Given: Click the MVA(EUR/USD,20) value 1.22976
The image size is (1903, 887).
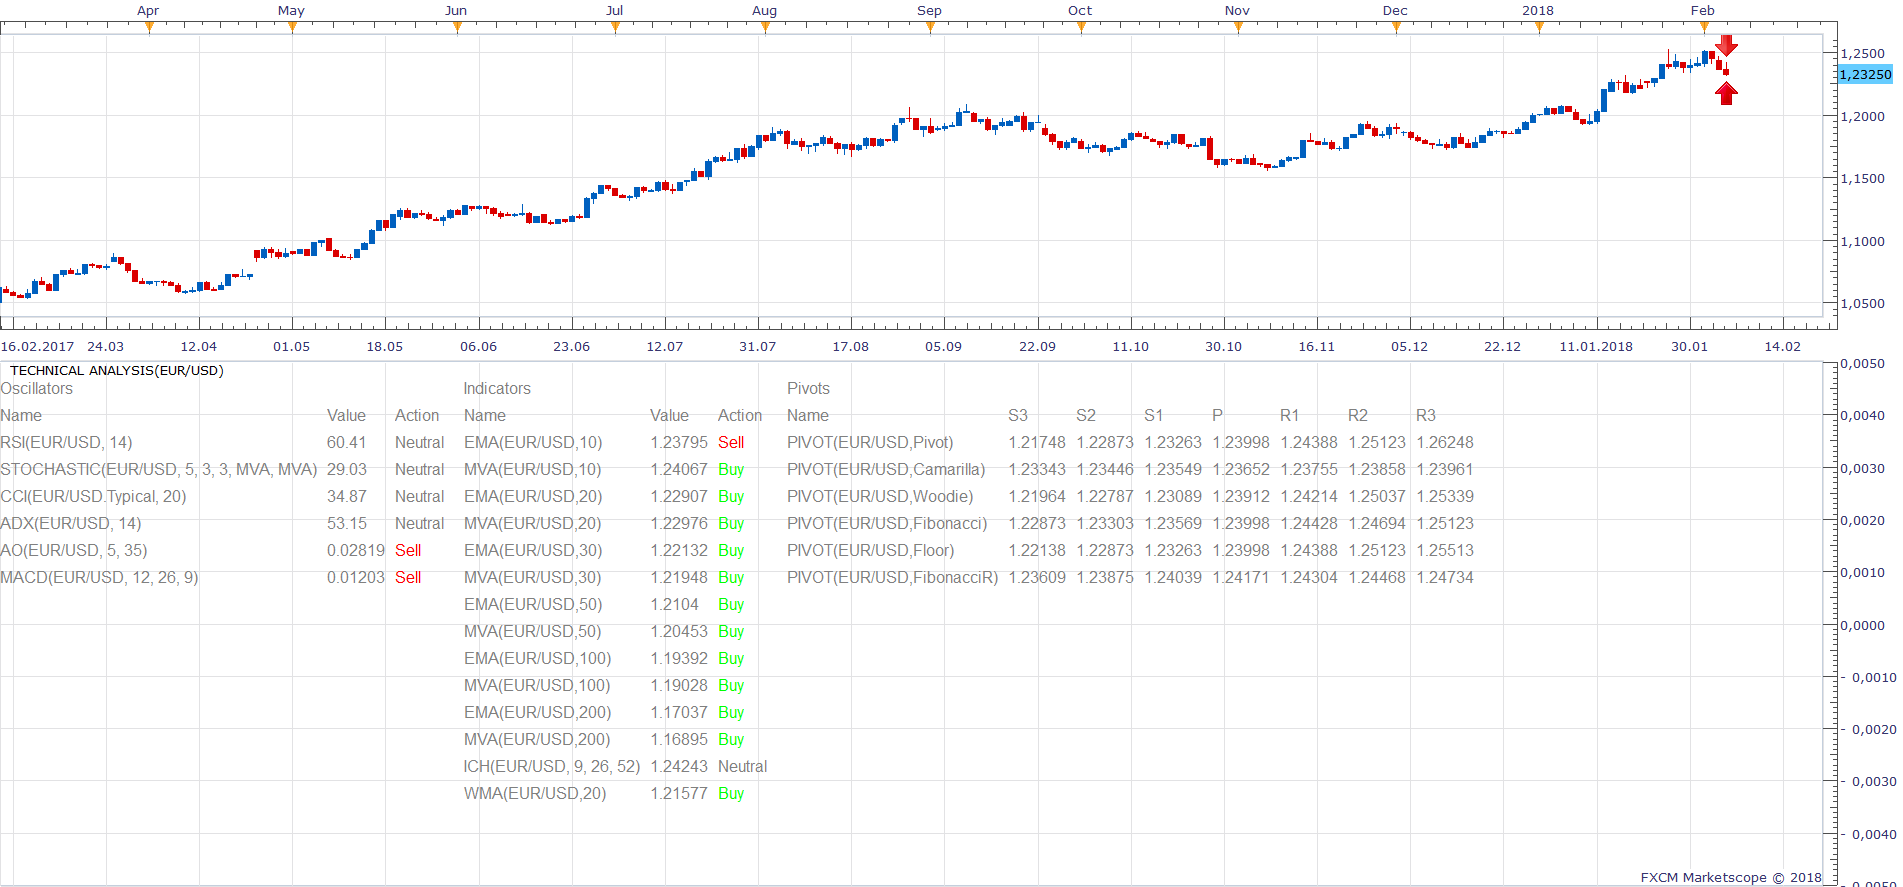Looking at the screenshot, I should tap(679, 523).
